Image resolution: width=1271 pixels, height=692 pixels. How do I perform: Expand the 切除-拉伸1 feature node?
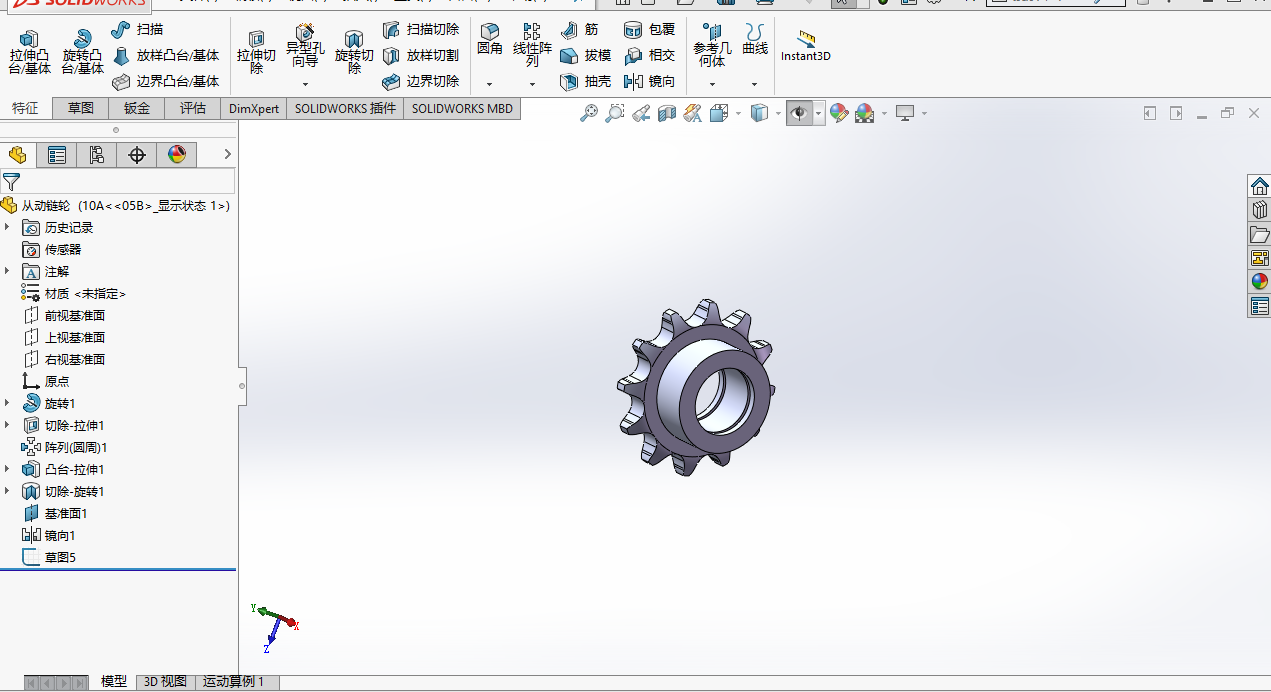(7, 426)
